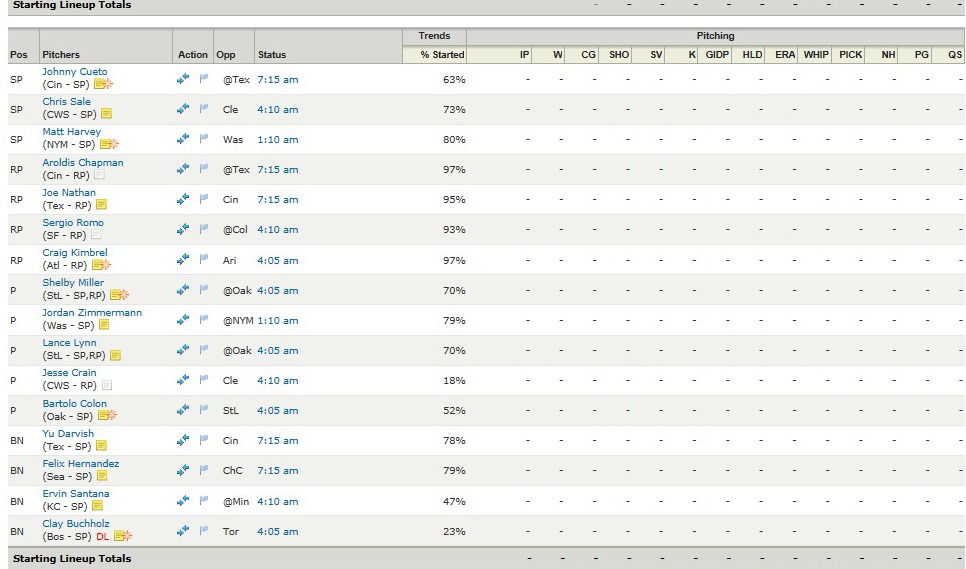Click the move icon for Yu Darvish
This screenshot has height=569, width=966.
click(183, 440)
